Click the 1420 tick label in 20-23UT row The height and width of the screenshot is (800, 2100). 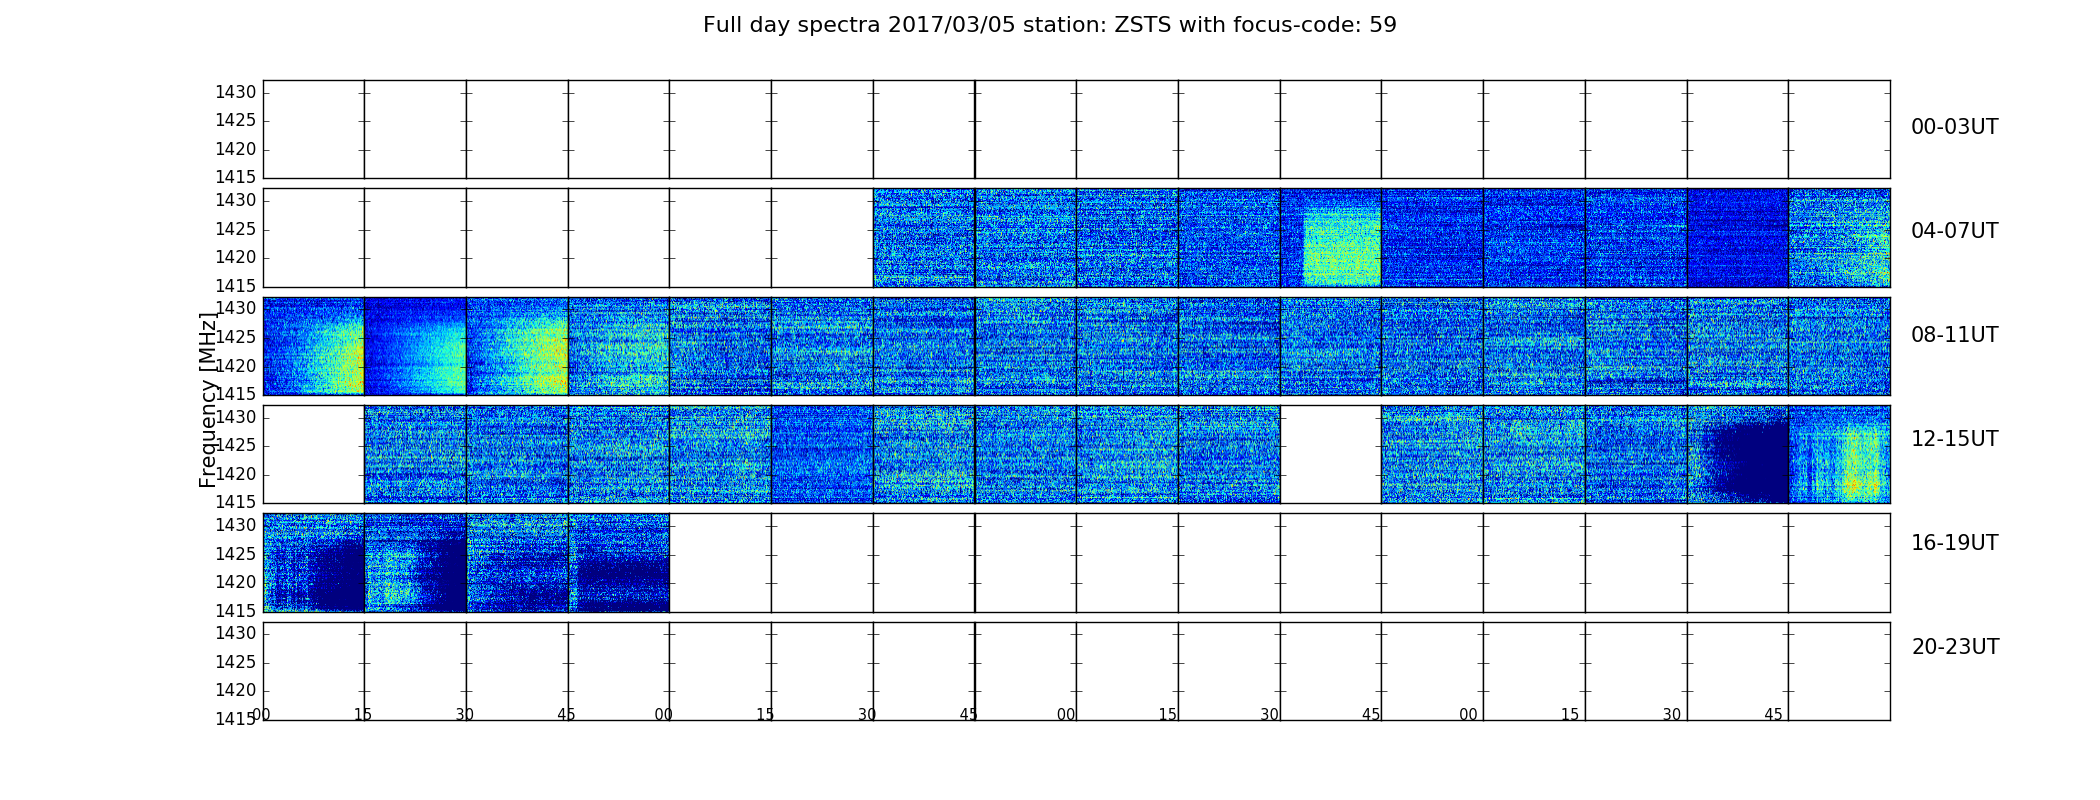pyautogui.click(x=236, y=690)
